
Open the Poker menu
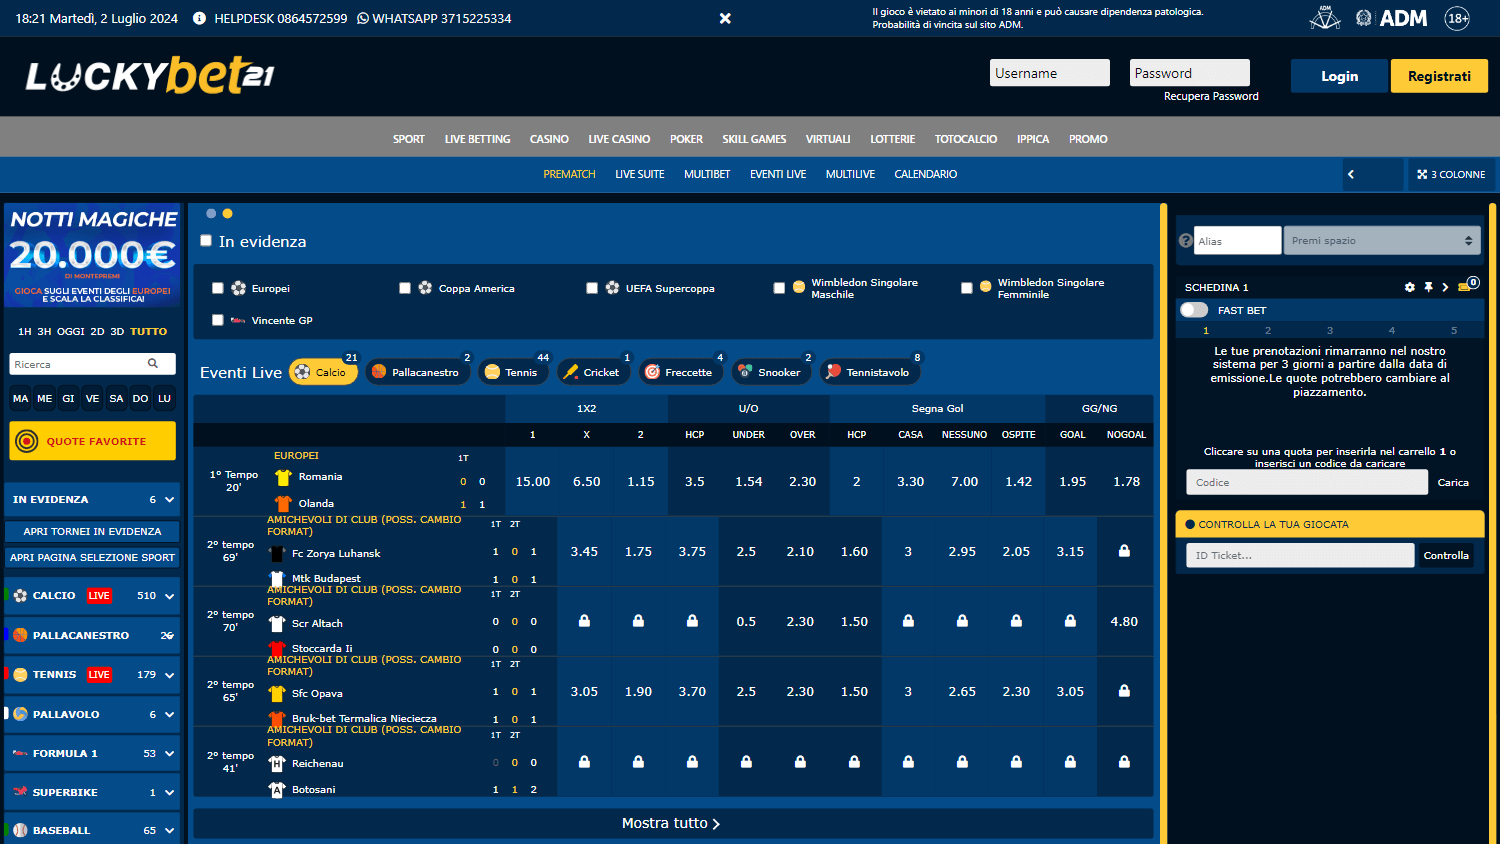point(686,139)
